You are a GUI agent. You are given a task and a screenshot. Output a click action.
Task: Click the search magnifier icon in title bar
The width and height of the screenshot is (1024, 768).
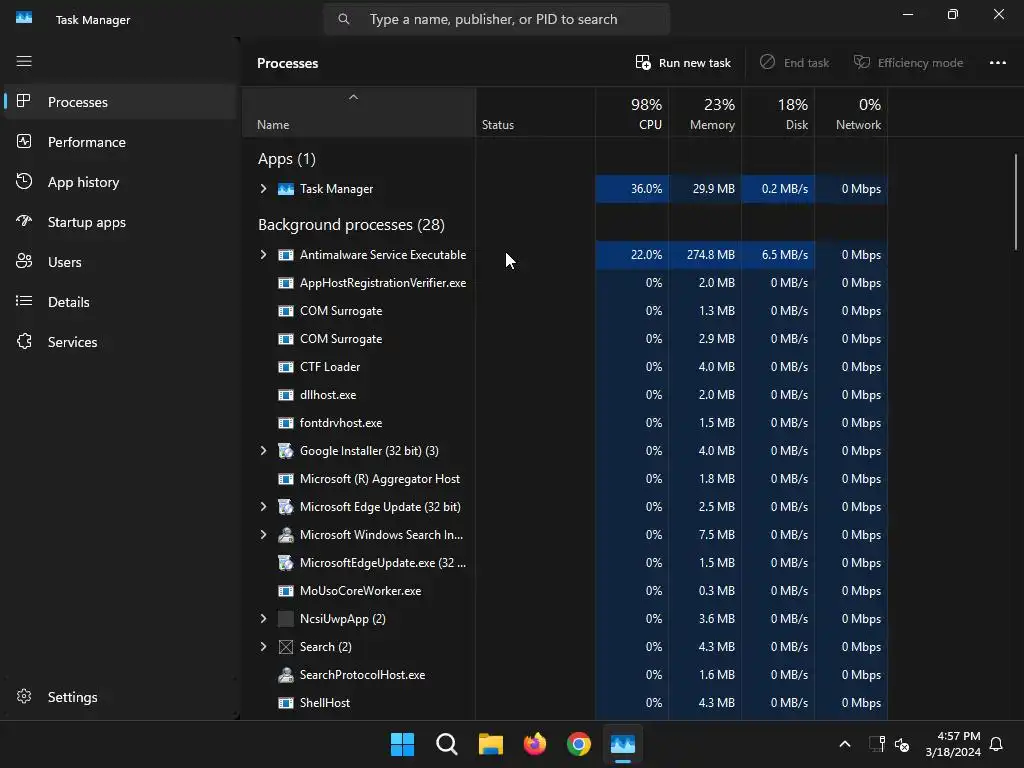344,20
